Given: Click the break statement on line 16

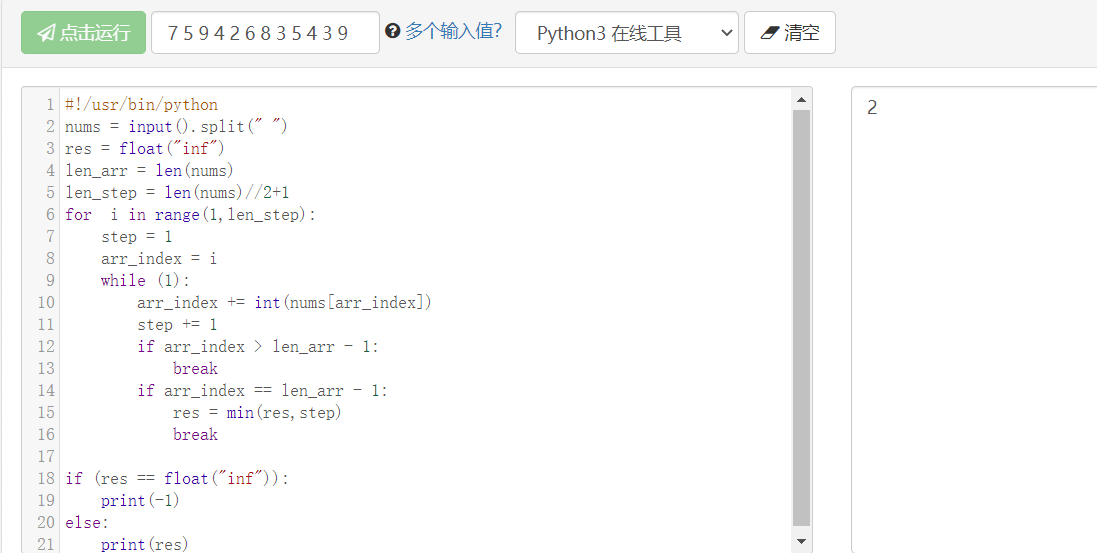Looking at the screenshot, I should (195, 435).
